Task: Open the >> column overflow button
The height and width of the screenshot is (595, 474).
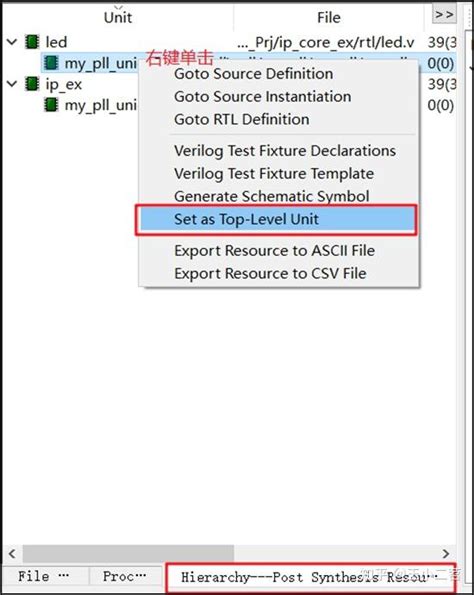Action: [x=444, y=15]
